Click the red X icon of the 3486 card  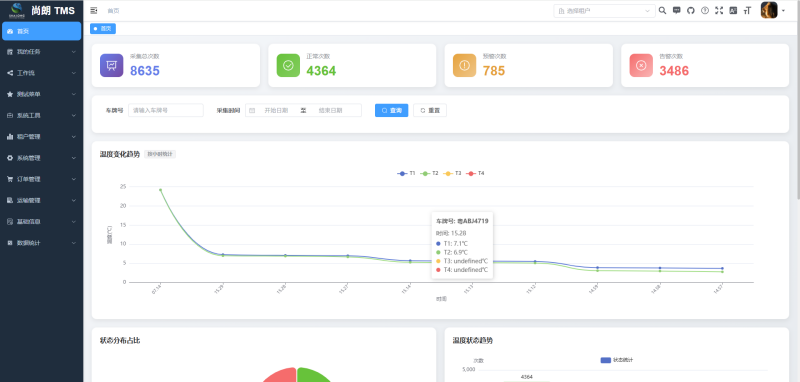coord(641,65)
